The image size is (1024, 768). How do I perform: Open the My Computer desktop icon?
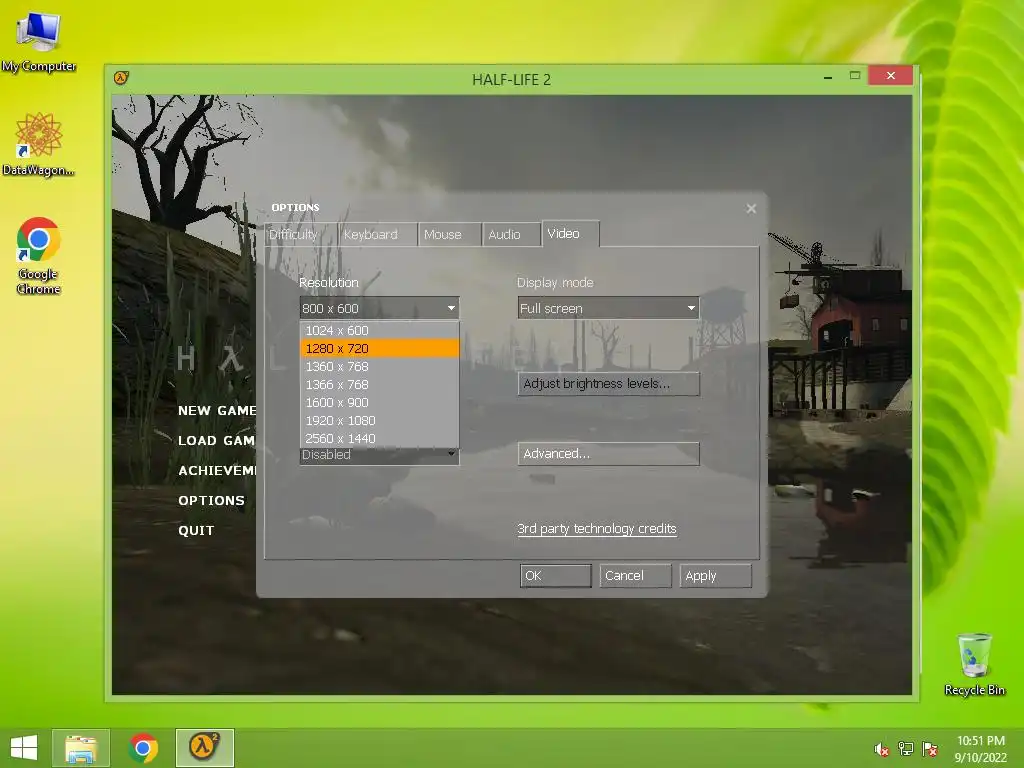point(39,42)
